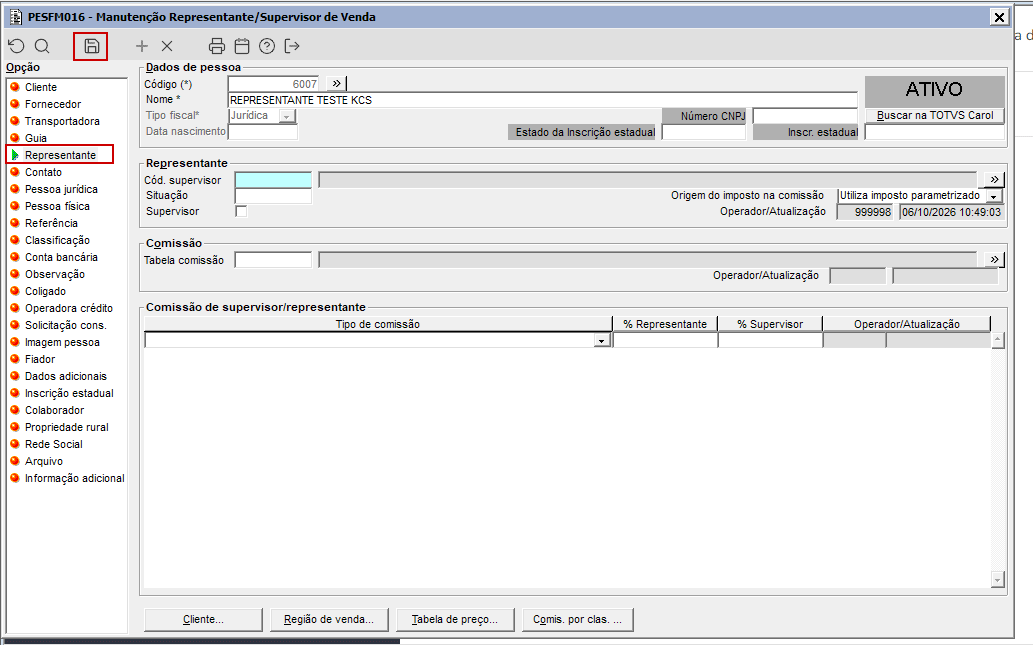Open the Código lookup arrow button

point(337,84)
